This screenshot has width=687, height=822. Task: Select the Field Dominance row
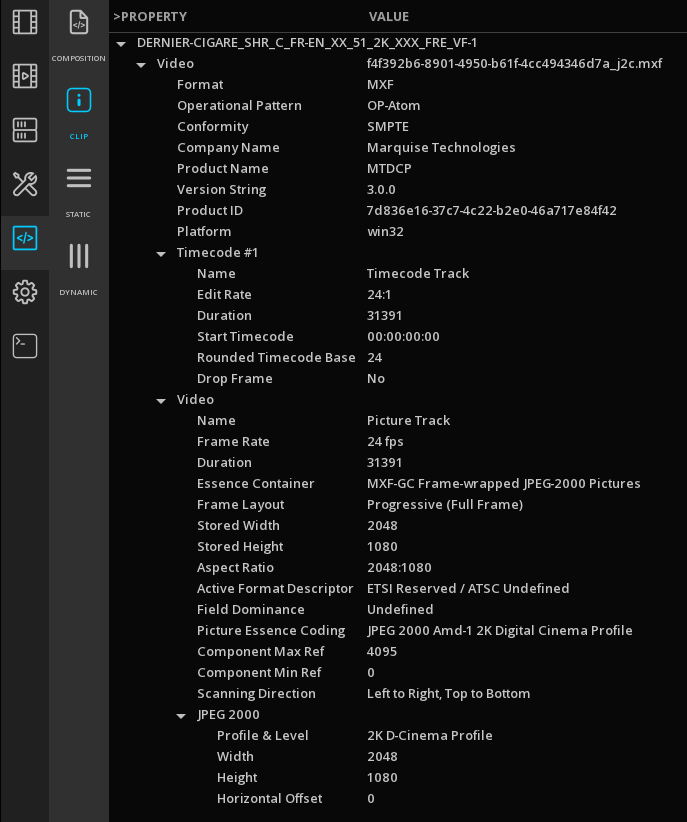398,610
